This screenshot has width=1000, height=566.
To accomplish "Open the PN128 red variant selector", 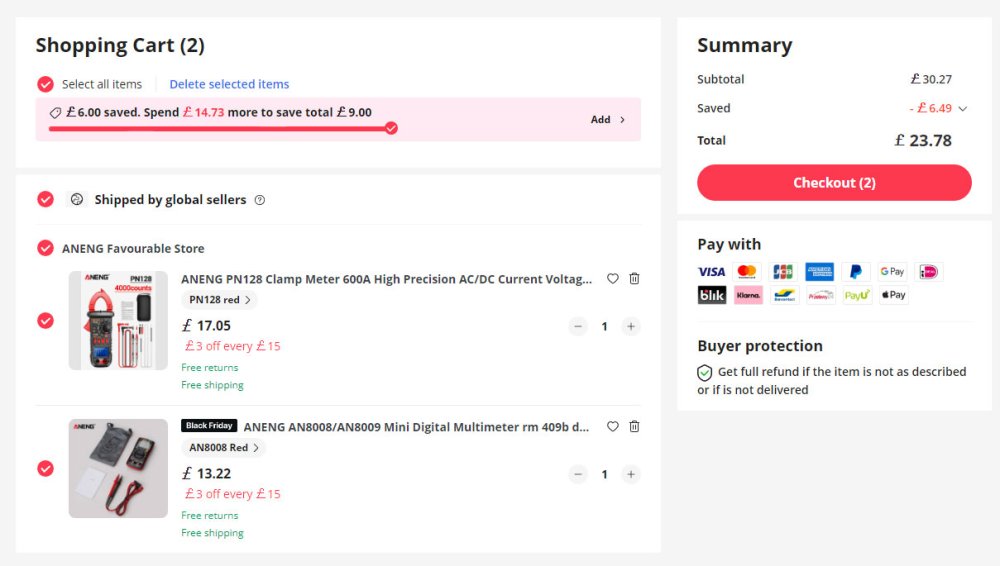I will tap(219, 300).
